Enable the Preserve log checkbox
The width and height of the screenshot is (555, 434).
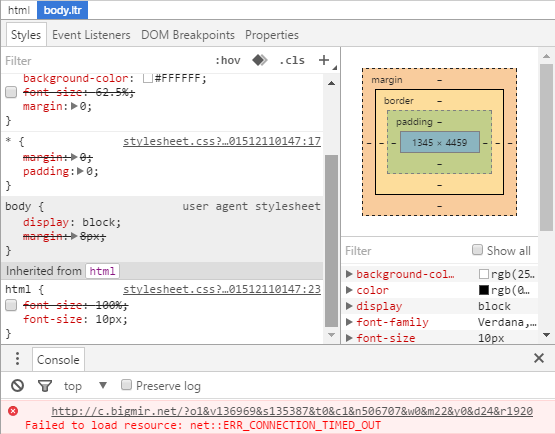click(x=126, y=385)
